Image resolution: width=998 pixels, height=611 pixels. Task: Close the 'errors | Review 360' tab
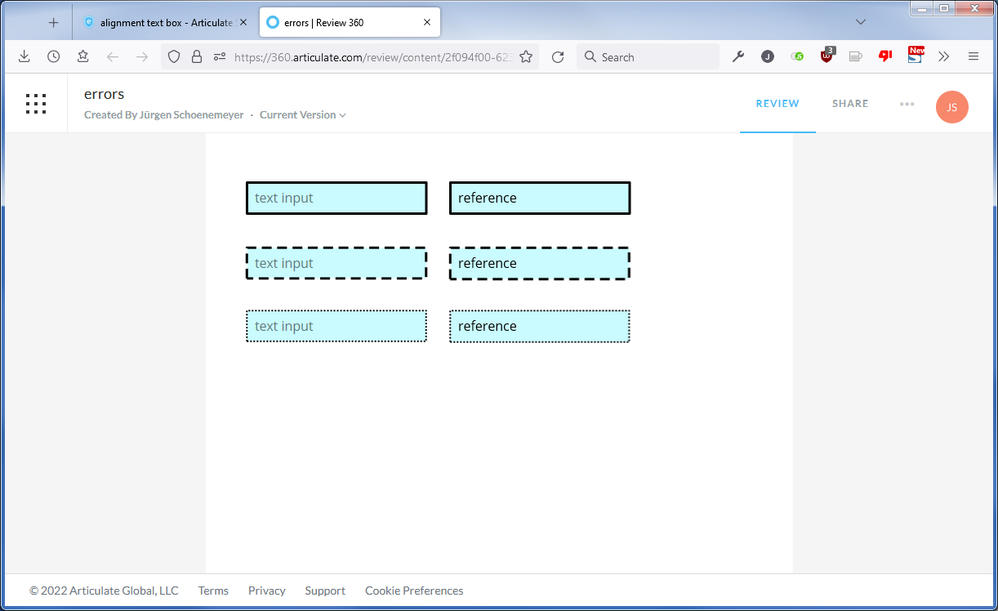[427, 22]
